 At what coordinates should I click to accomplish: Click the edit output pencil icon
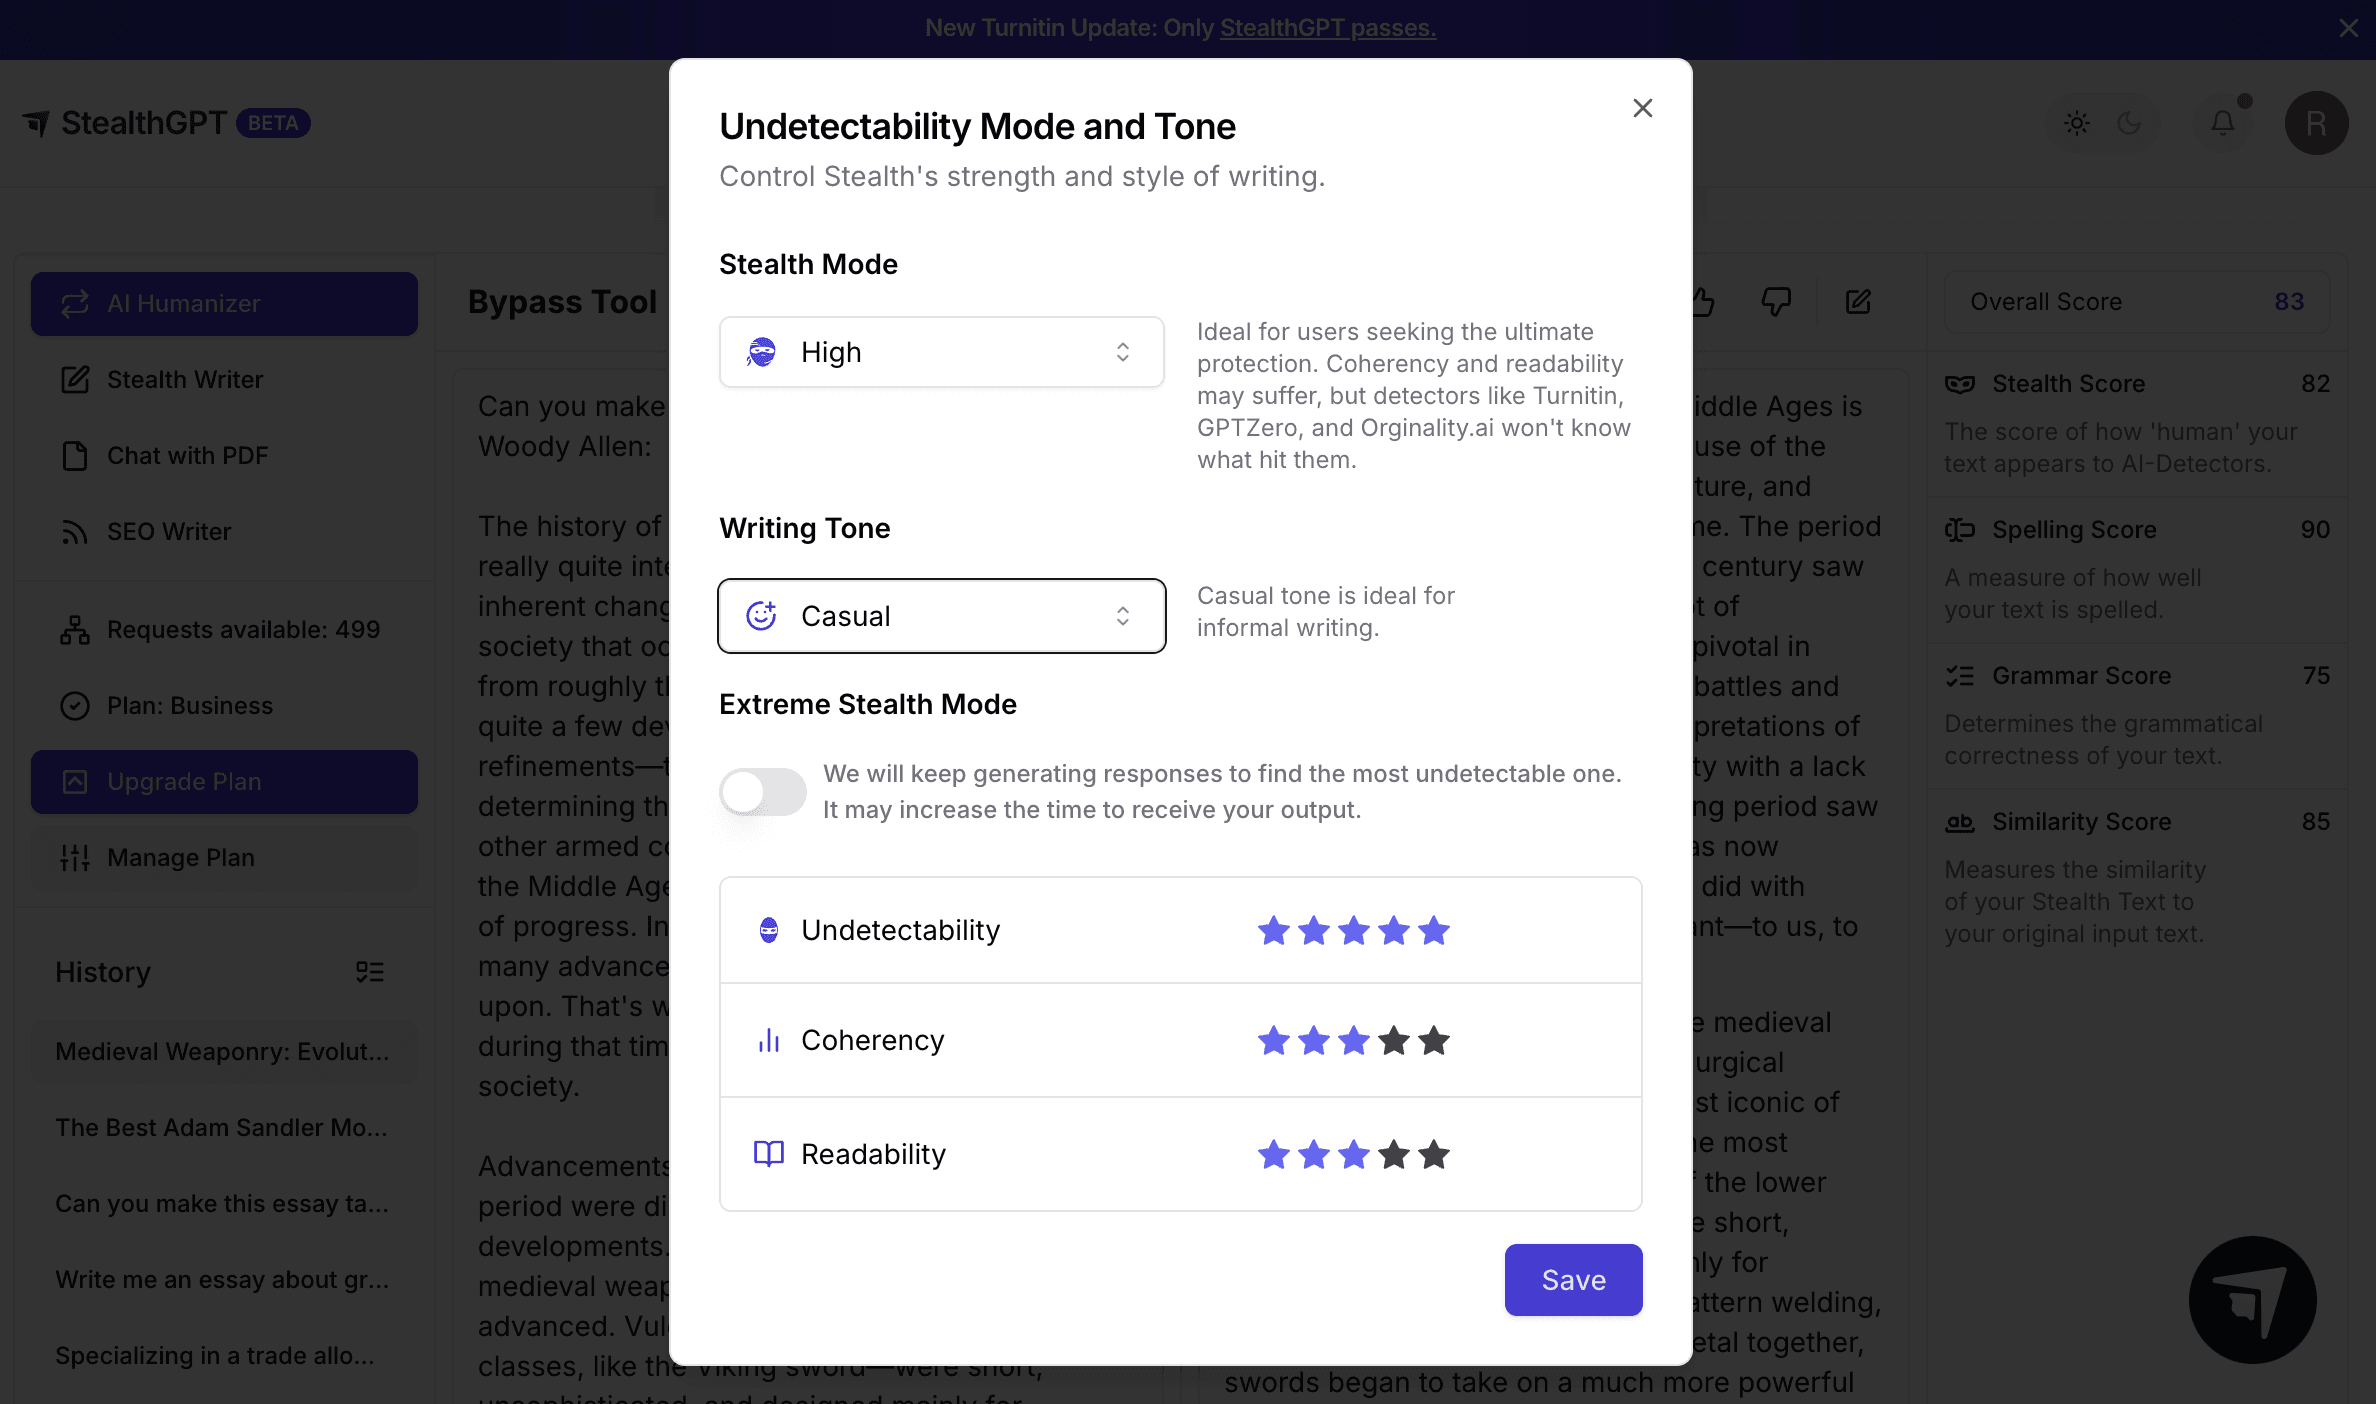pos(1858,302)
